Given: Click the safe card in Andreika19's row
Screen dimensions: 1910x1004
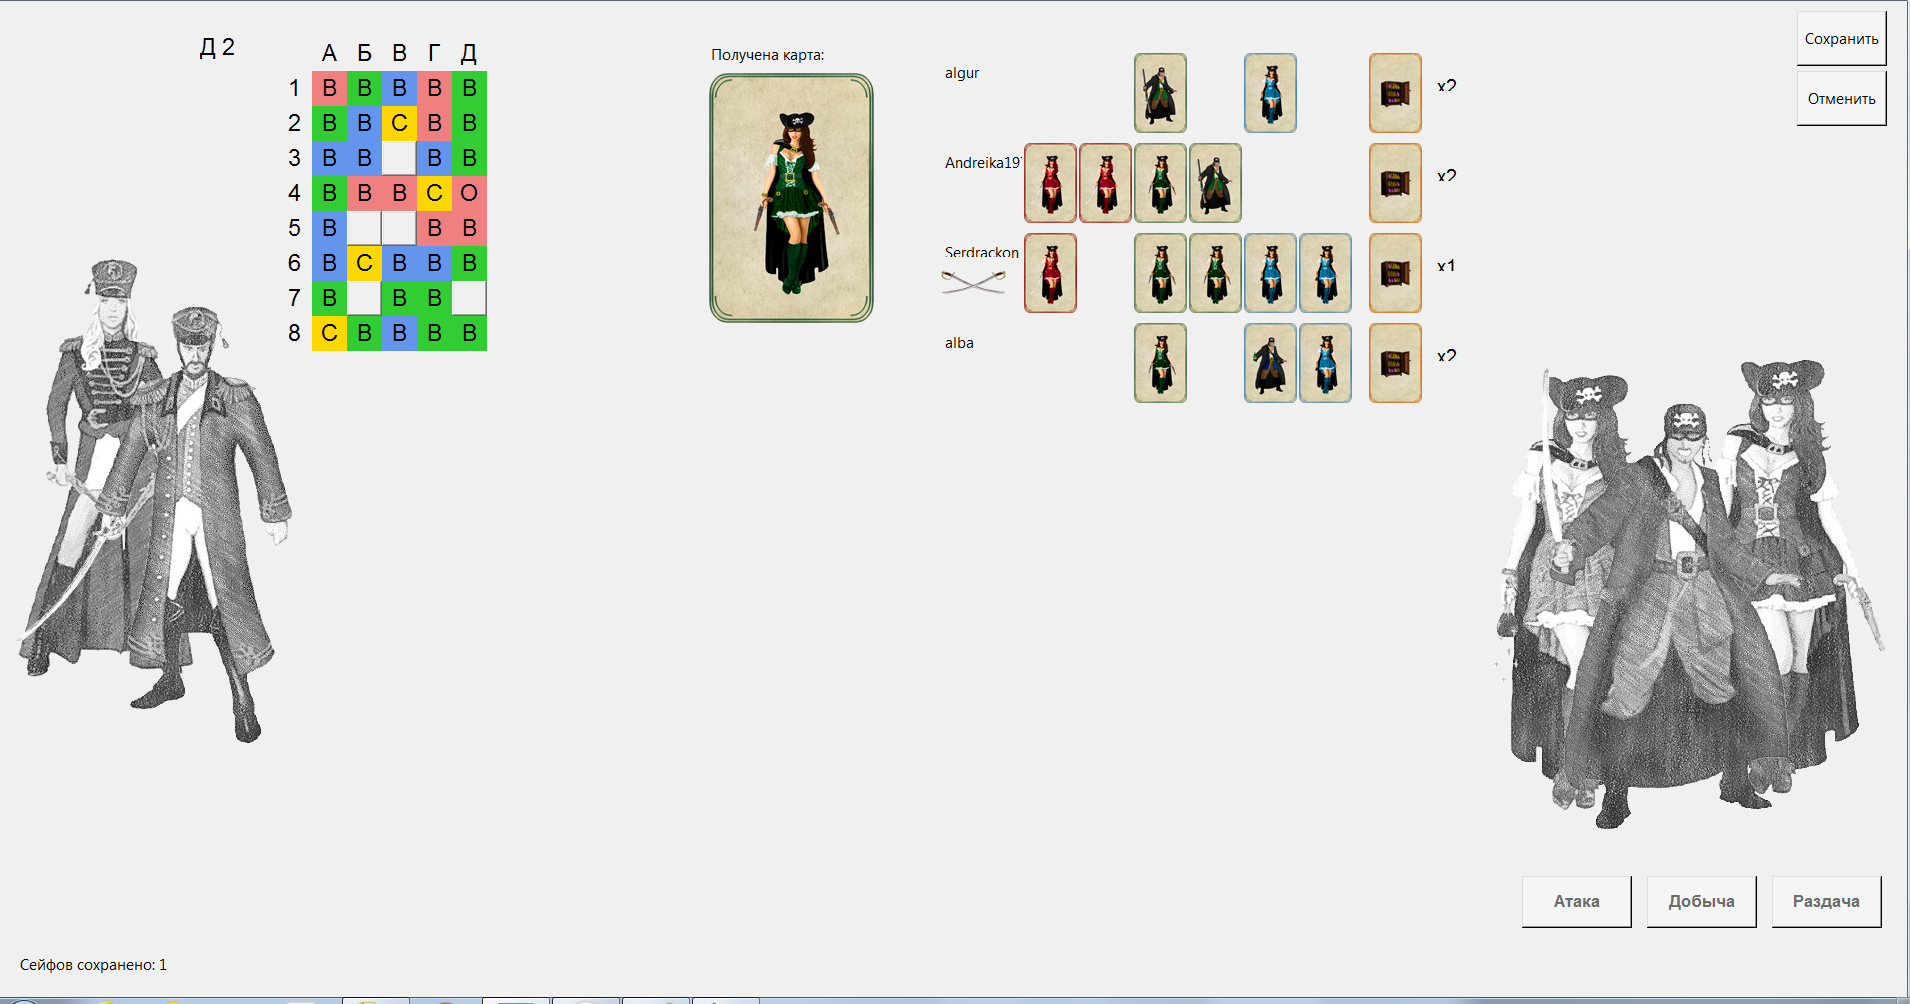Looking at the screenshot, I should [x=1395, y=183].
